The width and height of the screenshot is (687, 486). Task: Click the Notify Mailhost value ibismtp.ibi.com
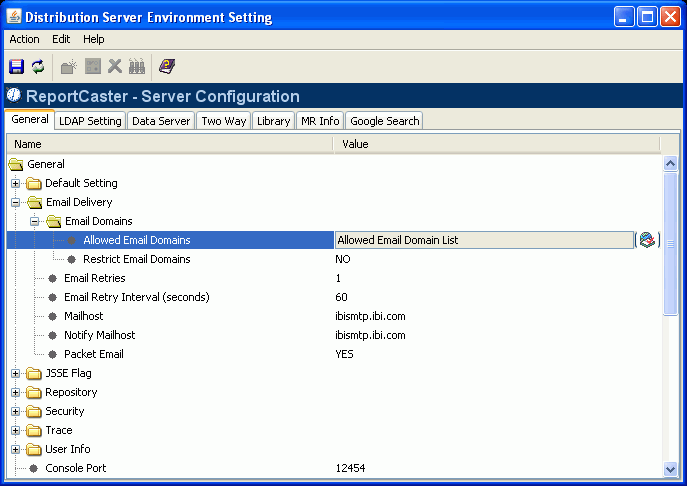[370, 335]
